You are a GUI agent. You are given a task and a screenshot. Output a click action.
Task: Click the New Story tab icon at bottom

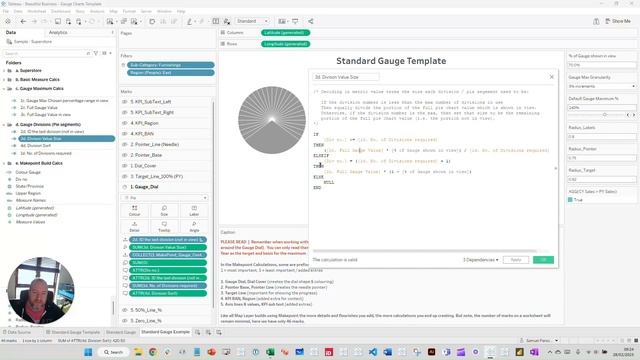[219, 332]
